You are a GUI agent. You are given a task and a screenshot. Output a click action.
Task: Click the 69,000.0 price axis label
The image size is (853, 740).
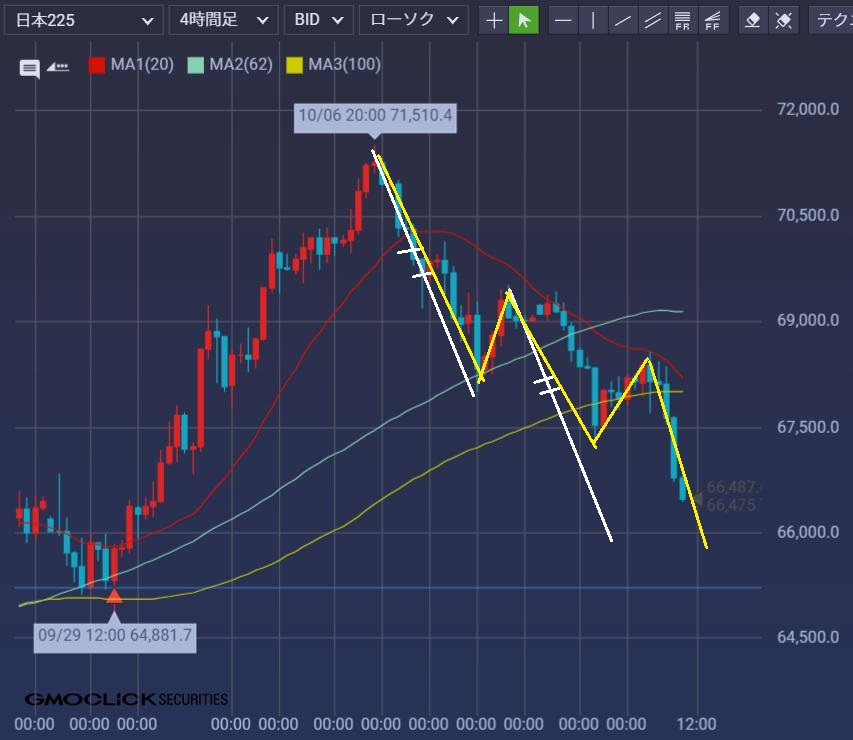click(x=808, y=320)
